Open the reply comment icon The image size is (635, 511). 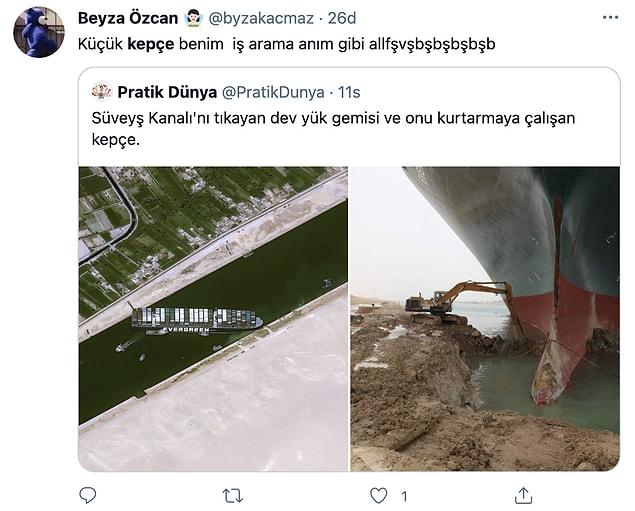pyautogui.click(x=87, y=495)
